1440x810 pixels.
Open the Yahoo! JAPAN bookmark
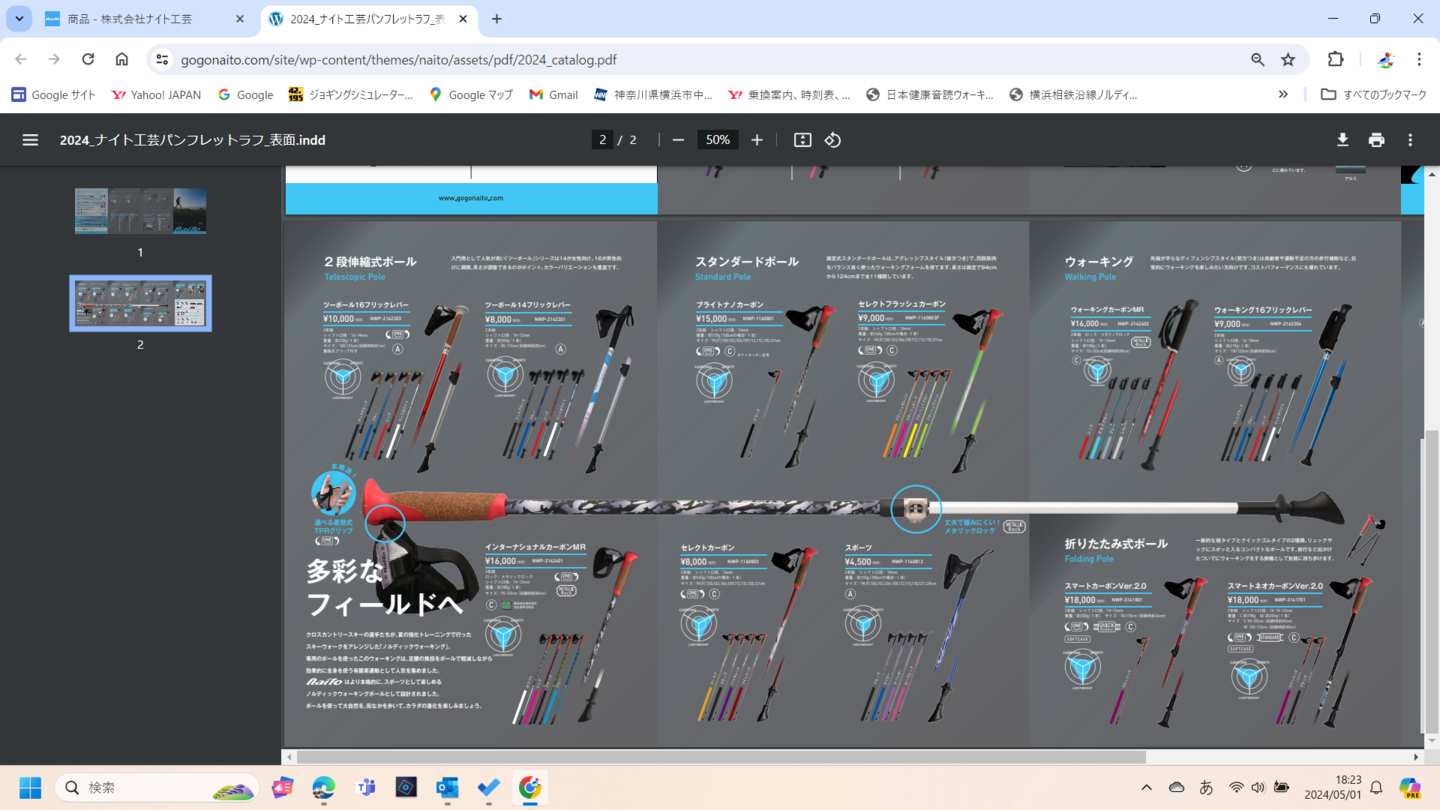click(156, 95)
